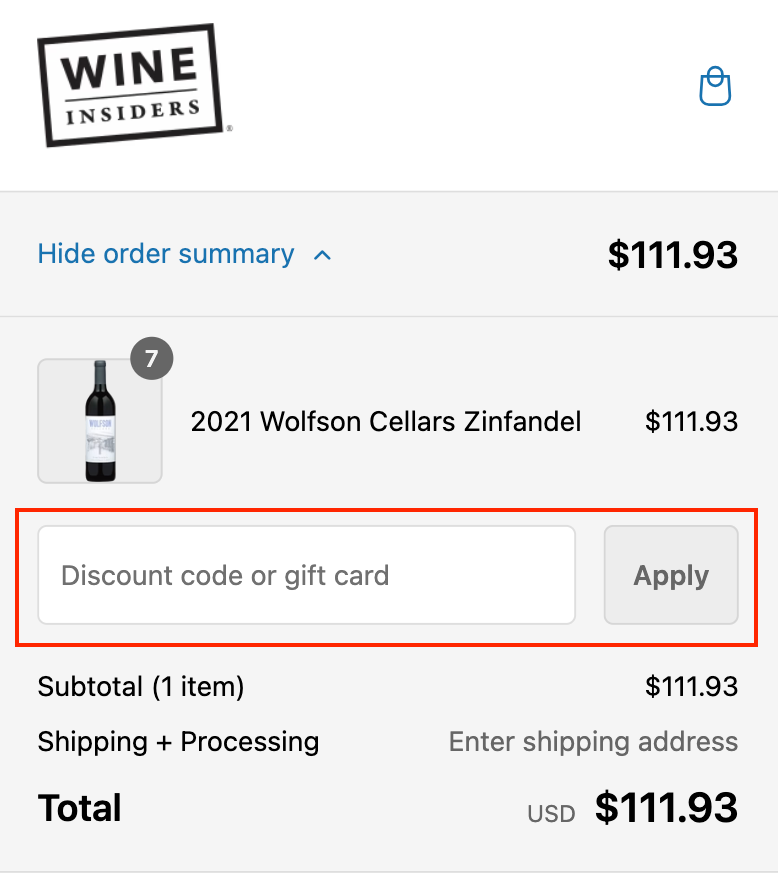The width and height of the screenshot is (778, 884).
Task: Click the USD currency indicator
Action: coord(551,813)
